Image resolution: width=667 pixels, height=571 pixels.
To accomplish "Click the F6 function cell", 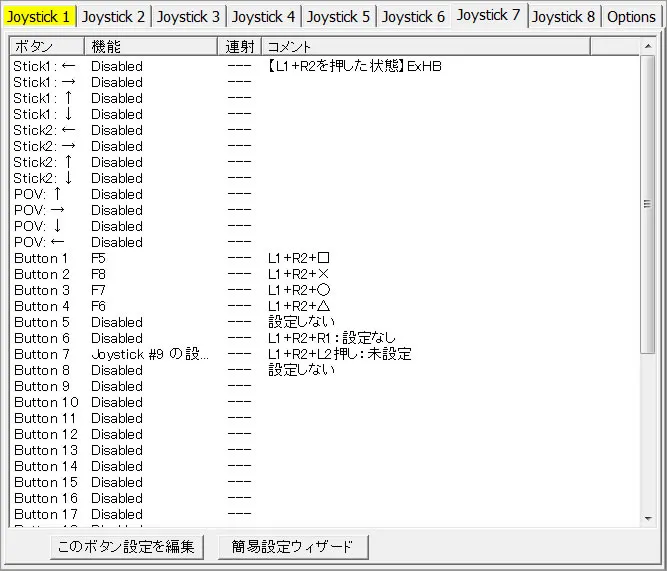I will (x=98, y=306).
